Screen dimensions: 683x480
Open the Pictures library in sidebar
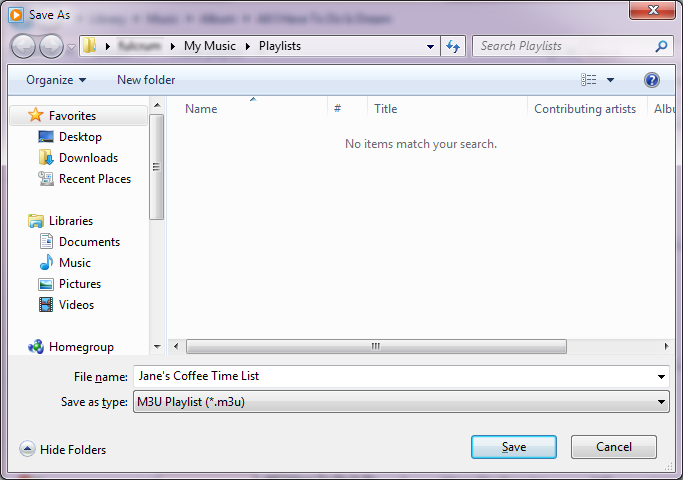point(79,284)
